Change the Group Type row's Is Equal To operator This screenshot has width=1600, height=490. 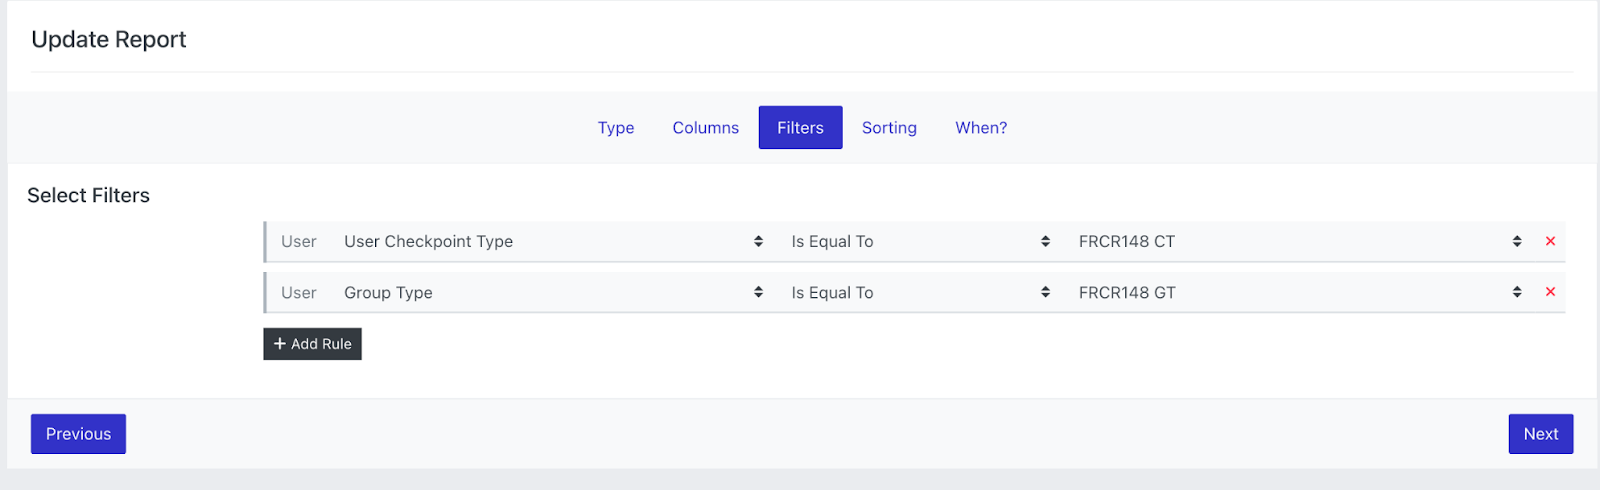(915, 292)
